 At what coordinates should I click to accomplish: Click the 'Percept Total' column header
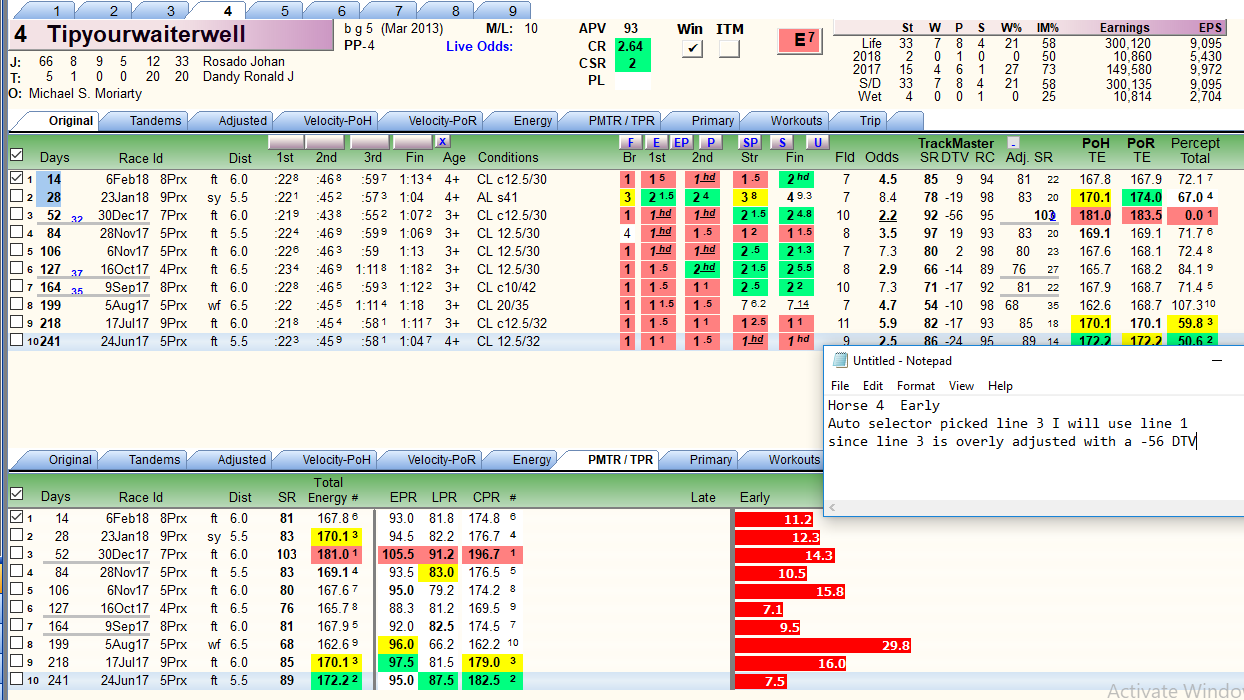1195,150
